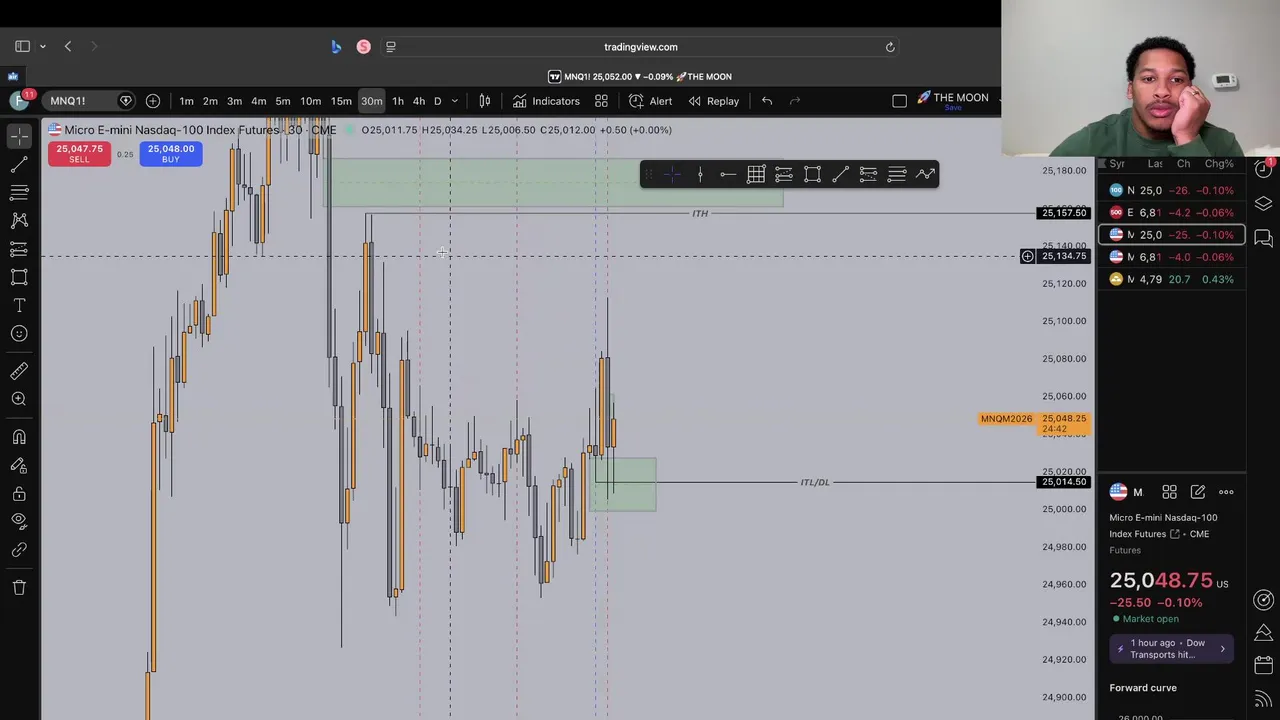Select the path polyline tool in favorites toolbar
The width and height of the screenshot is (1280, 720).
coord(925,175)
